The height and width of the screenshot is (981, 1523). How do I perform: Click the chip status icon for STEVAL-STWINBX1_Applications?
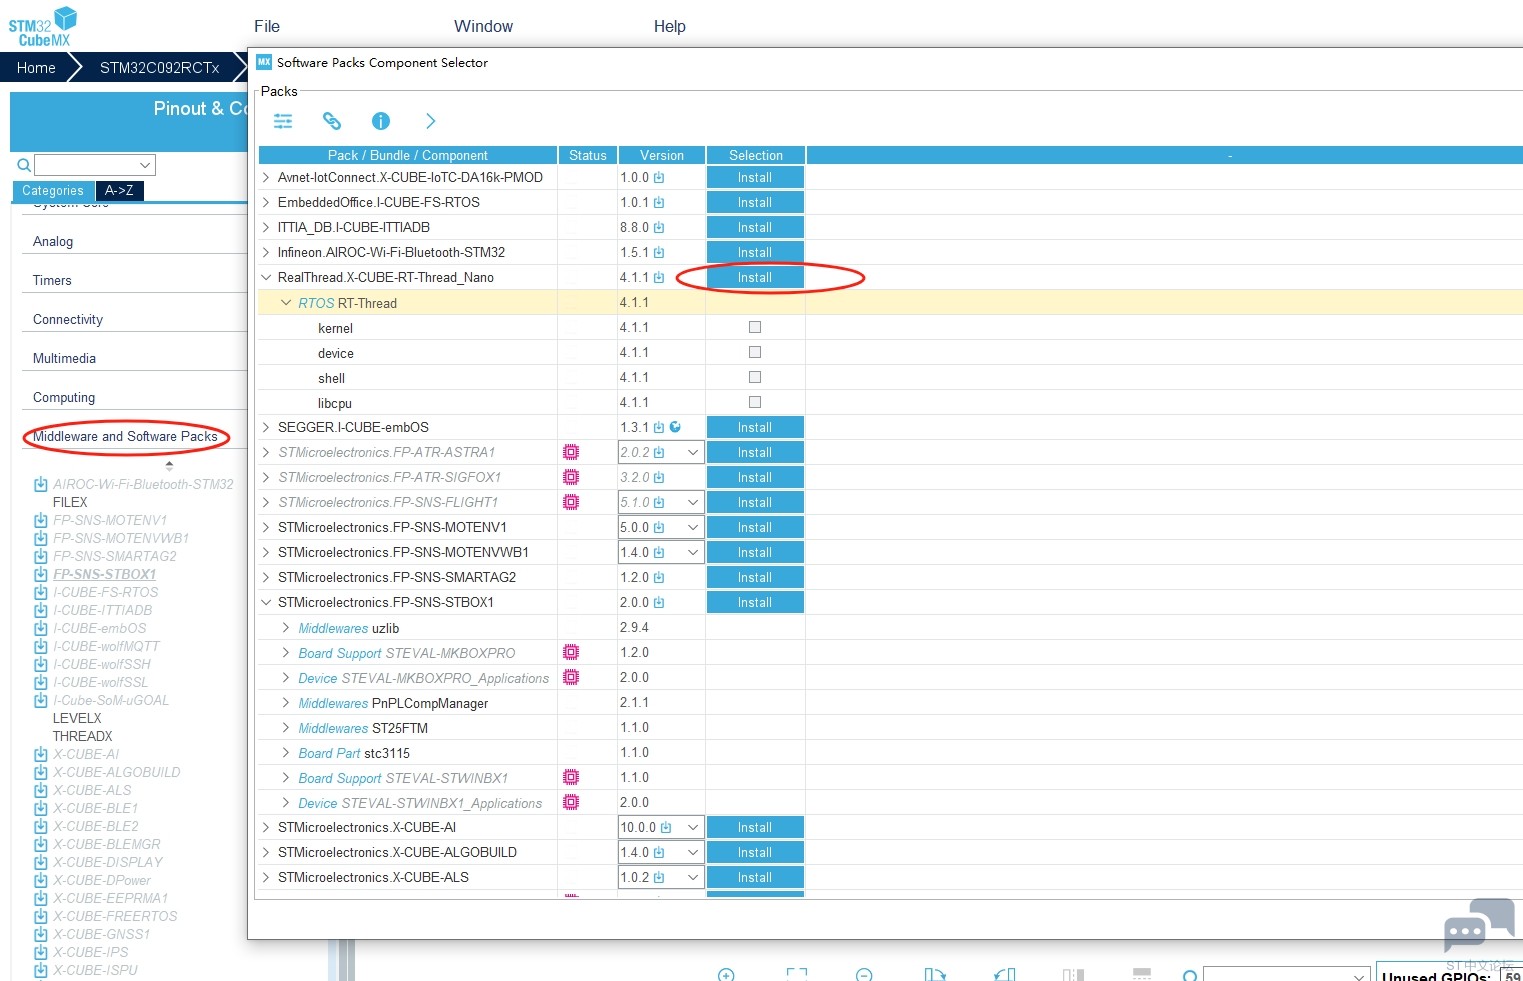[x=571, y=802]
